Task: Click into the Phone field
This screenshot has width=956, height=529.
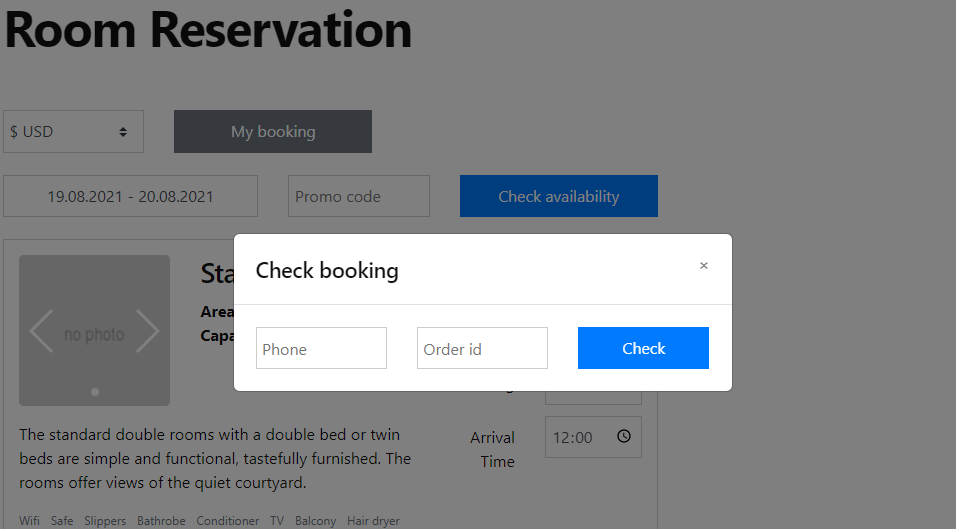Action: click(321, 348)
